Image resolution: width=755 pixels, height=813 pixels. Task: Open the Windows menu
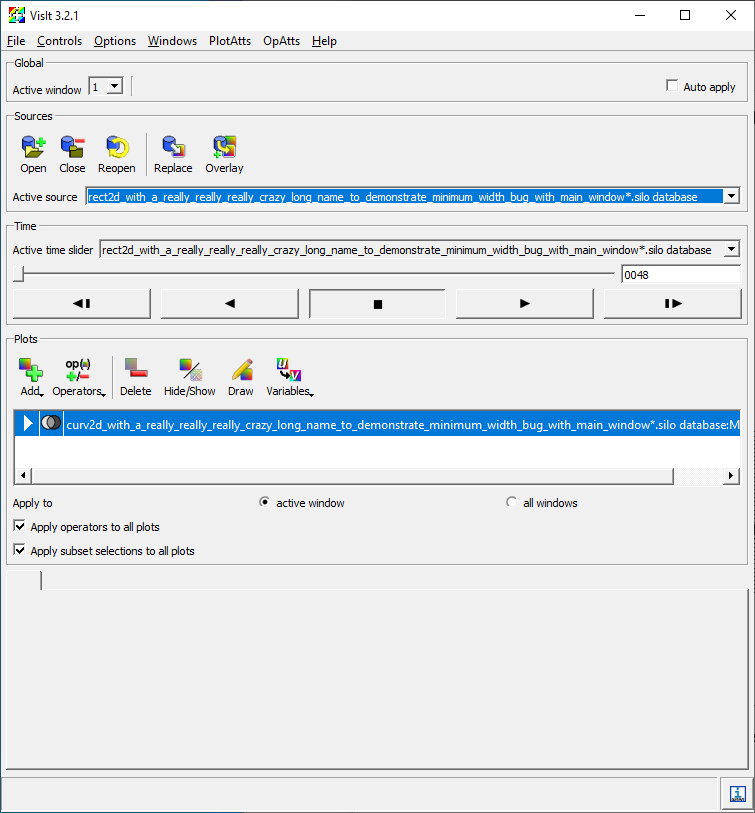point(172,41)
